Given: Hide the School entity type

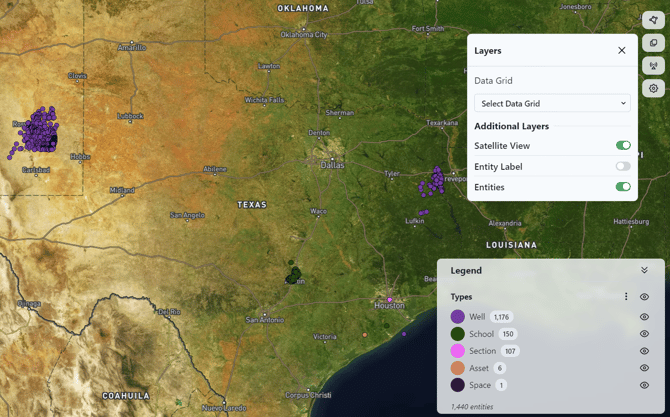Looking at the screenshot, I should 644,334.
